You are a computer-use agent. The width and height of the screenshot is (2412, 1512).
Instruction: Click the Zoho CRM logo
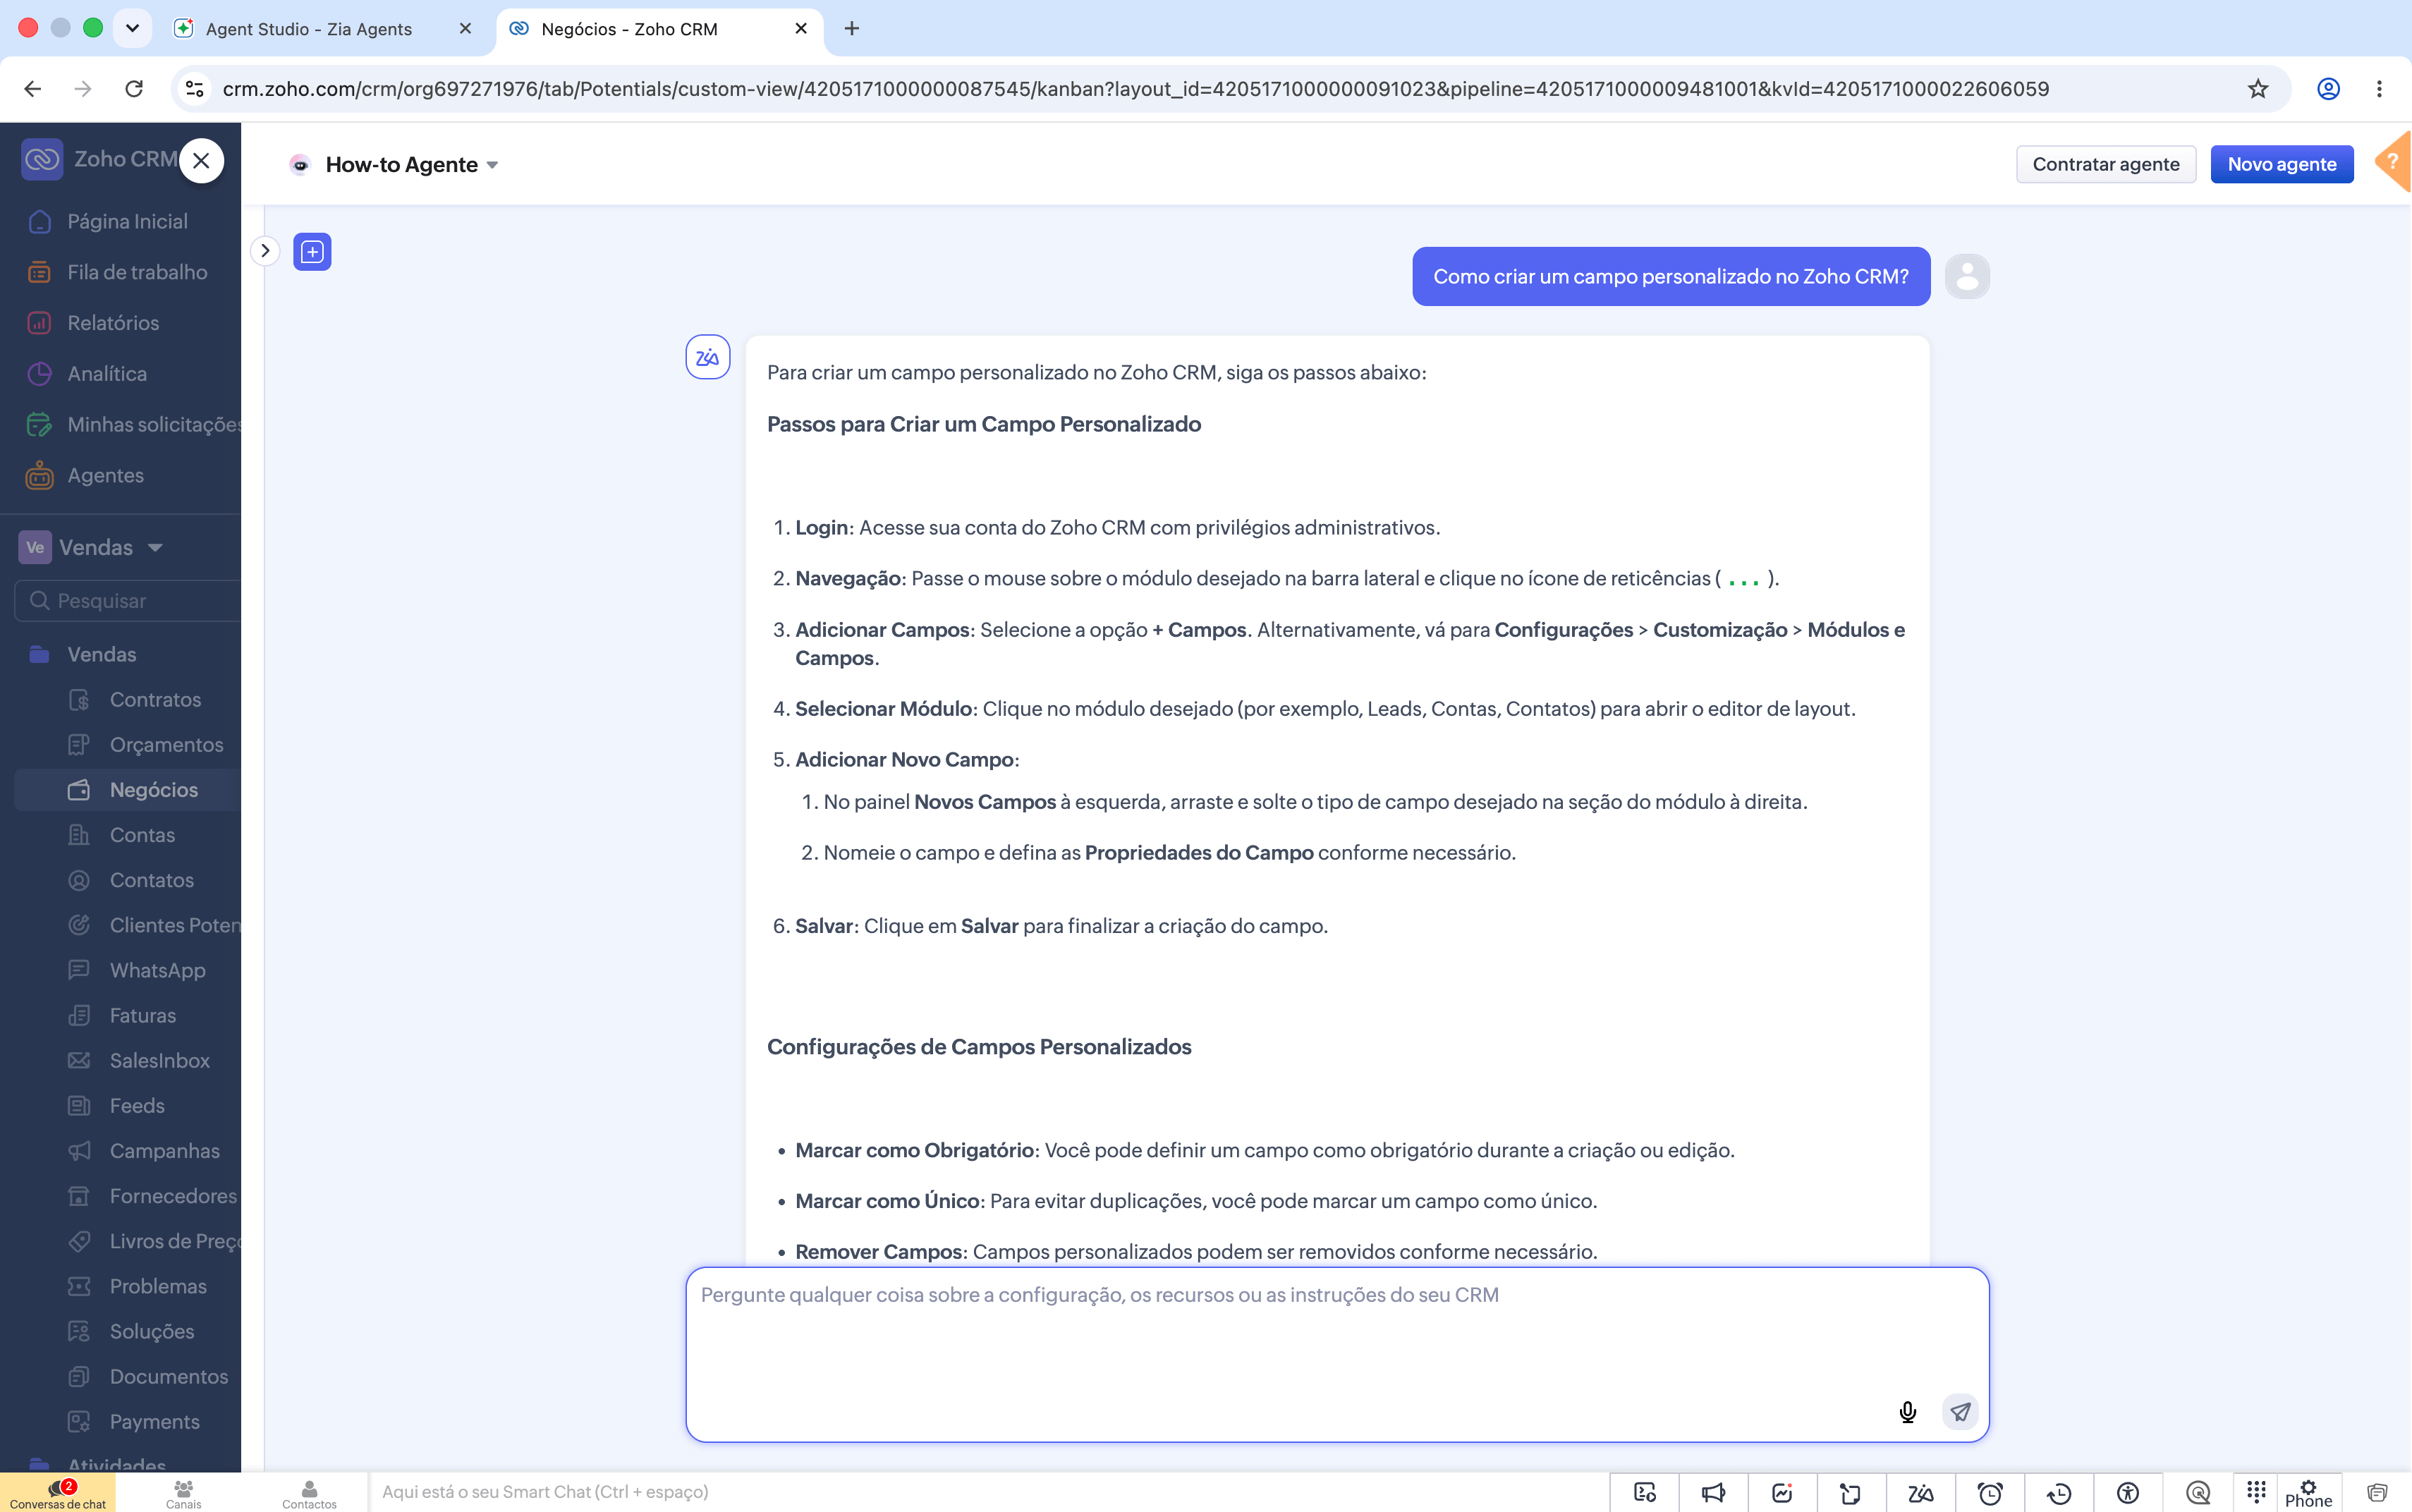42,159
